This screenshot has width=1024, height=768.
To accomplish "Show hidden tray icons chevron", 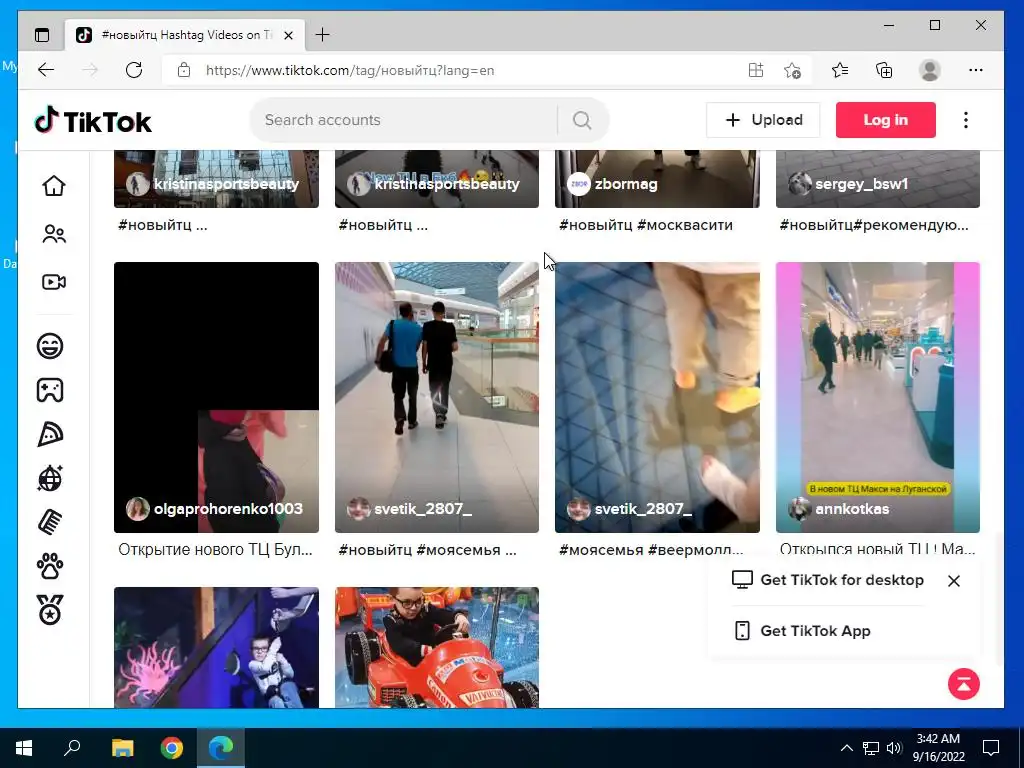I will [846, 748].
